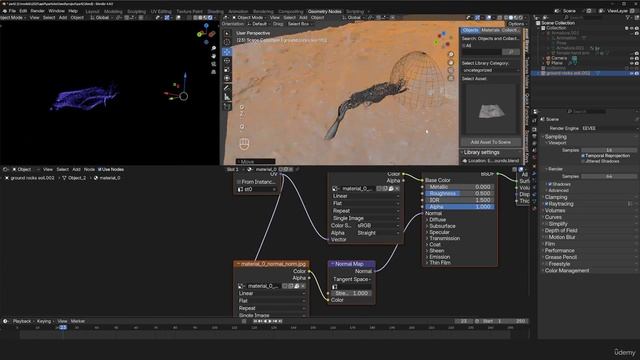
Task: Open the Render menu in top bar
Action: click(37, 11)
